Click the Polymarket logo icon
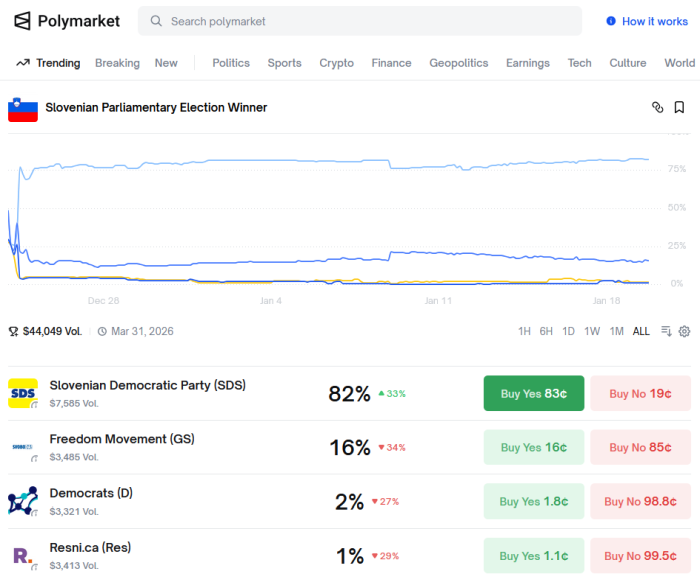Viewport: 700px width, 580px height. pos(22,21)
